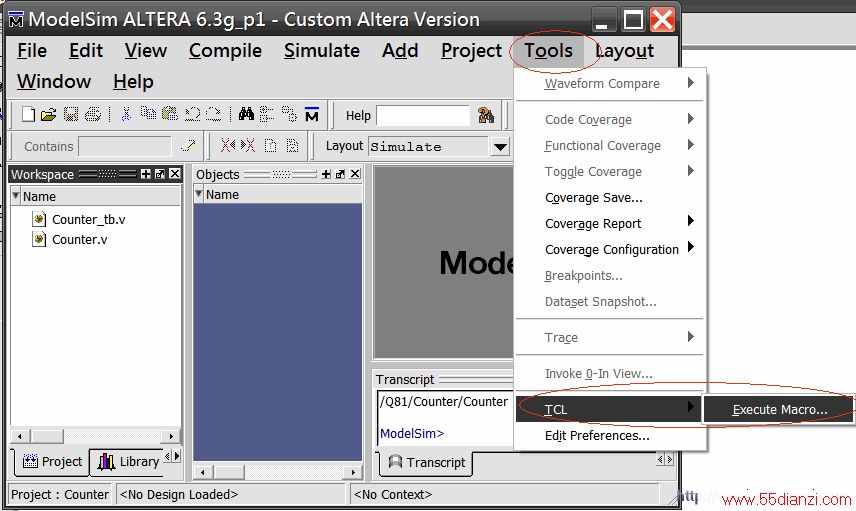856x511 pixels.
Task: Click the Layout combo box showing Simulate
Action: [x=439, y=146]
